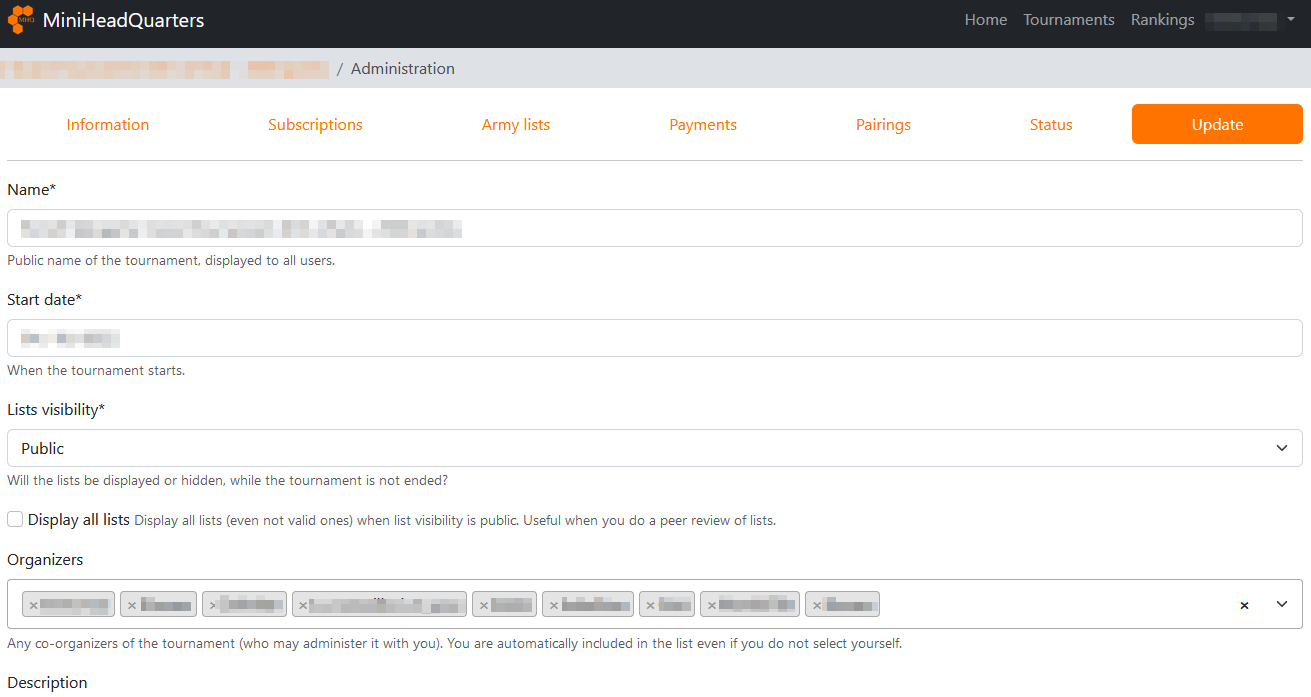The width and height of the screenshot is (1311, 697).
Task: Switch to the Information tab
Action: point(108,125)
